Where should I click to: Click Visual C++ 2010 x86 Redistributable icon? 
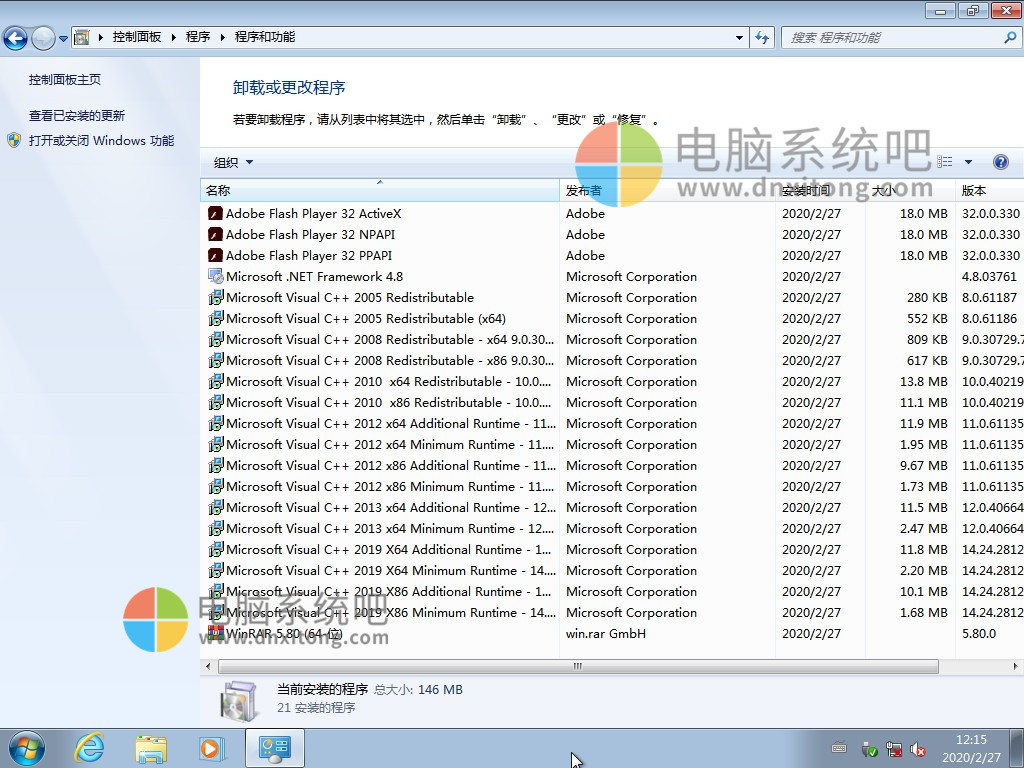pos(216,402)
